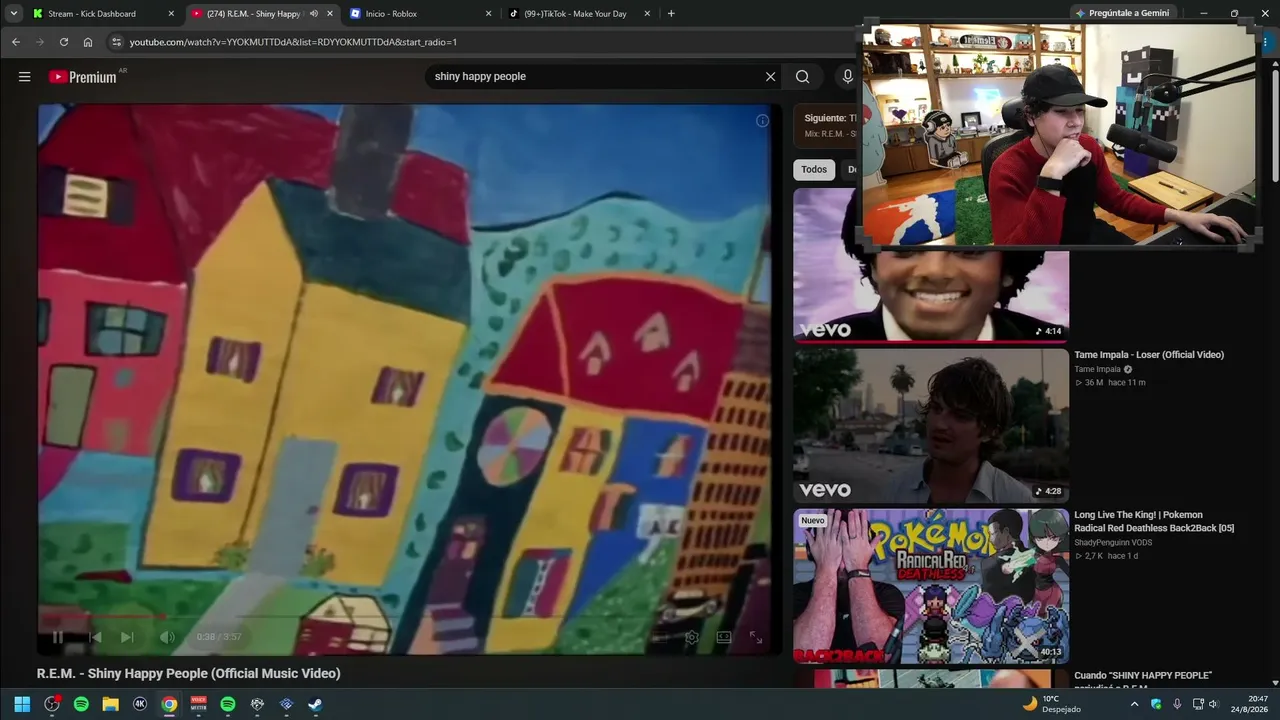
Task: Close the Inicio - Roblox tab
Action: [x=489, y=14]
